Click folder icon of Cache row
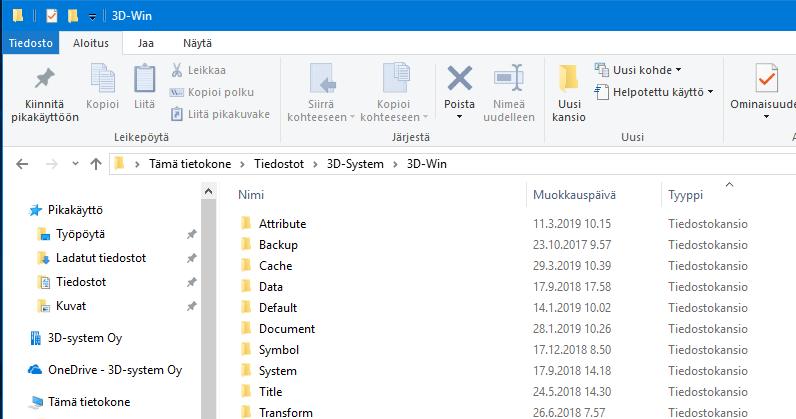 coord(246,265)
